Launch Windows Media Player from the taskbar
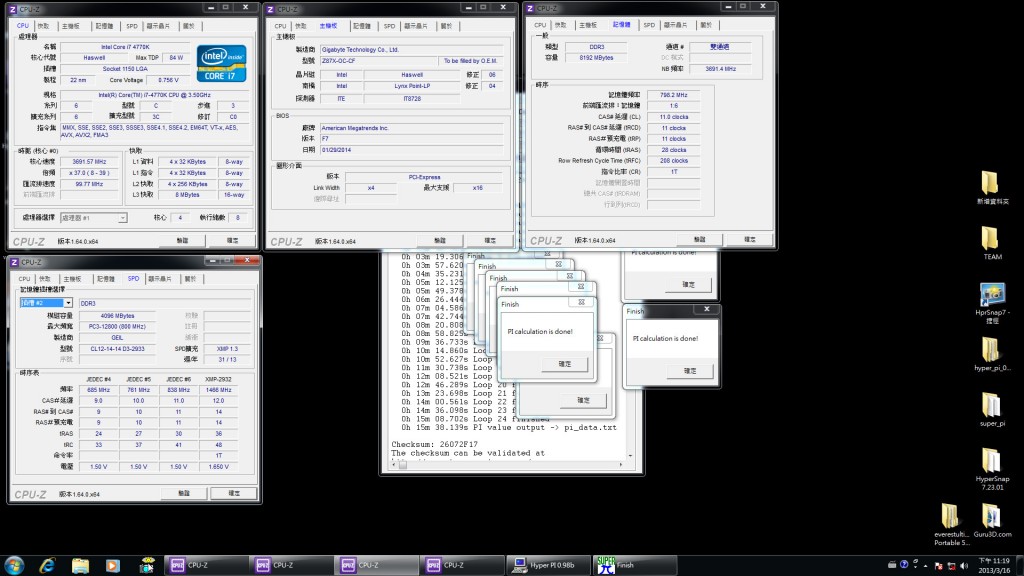This screenshot has width=1024, height=576. pyautogui.click(x=113, y=565)
